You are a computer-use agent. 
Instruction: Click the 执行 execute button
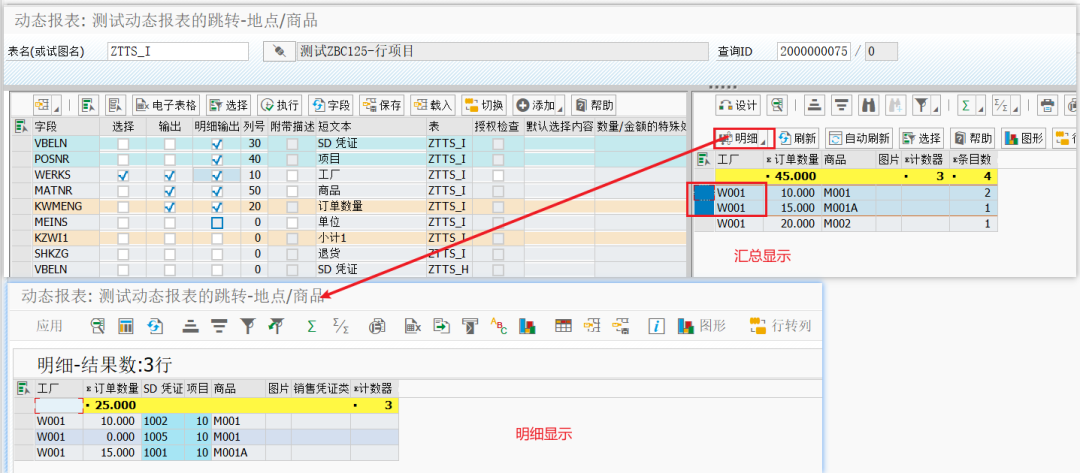tap(280, 105)
